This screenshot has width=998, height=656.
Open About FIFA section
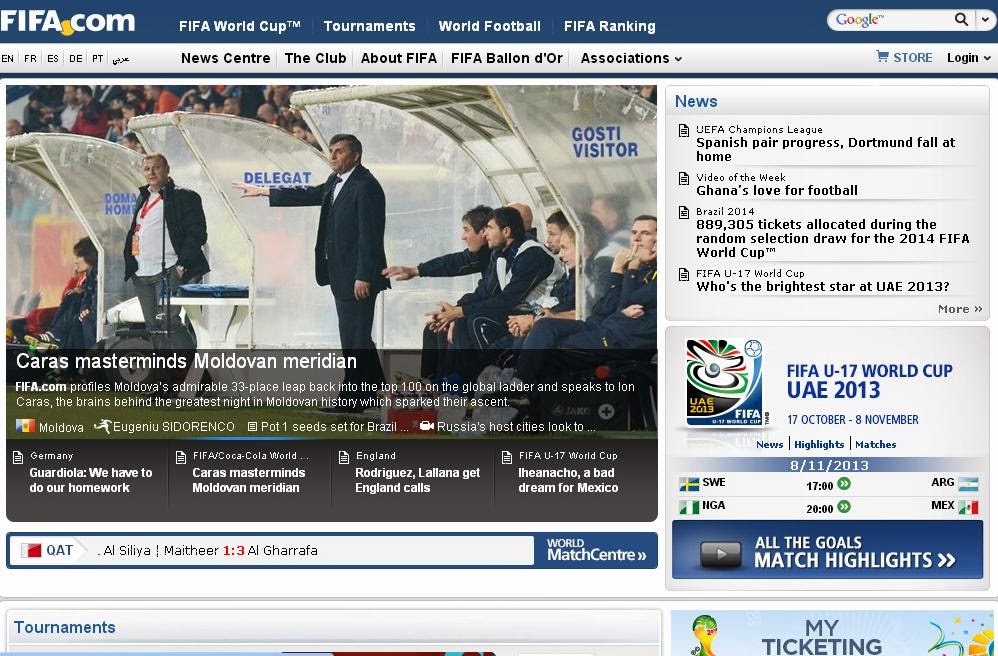(398, 59)
